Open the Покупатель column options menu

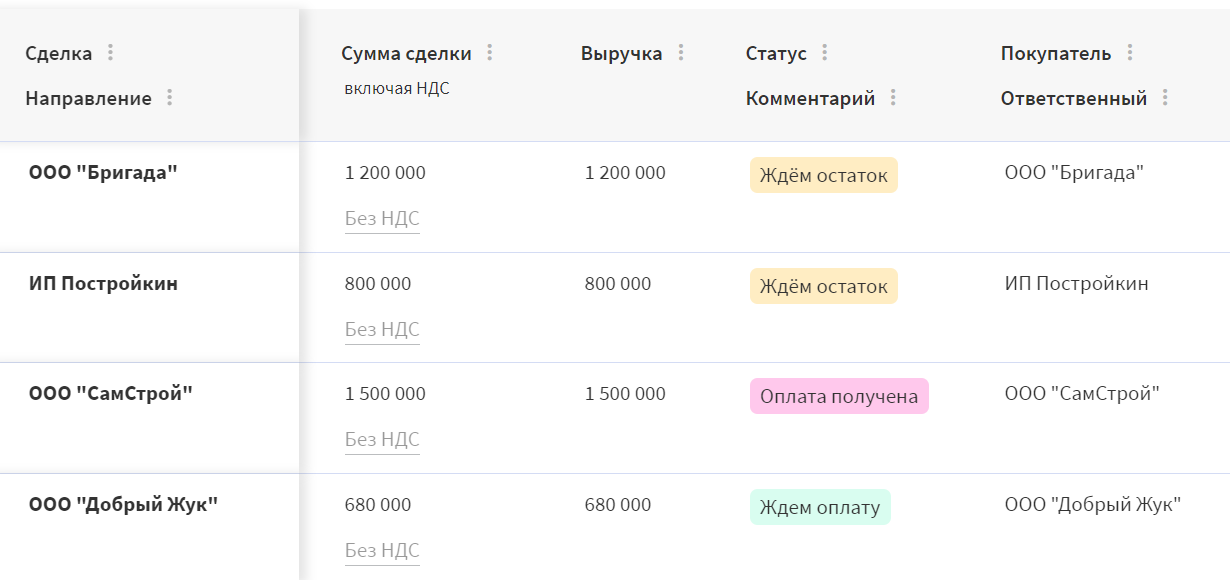coord(1130,53)
